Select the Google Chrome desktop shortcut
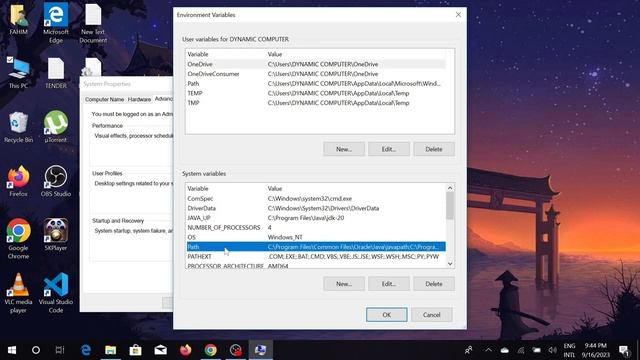This screenshot has width=640, height=360. tap(18, 239)
